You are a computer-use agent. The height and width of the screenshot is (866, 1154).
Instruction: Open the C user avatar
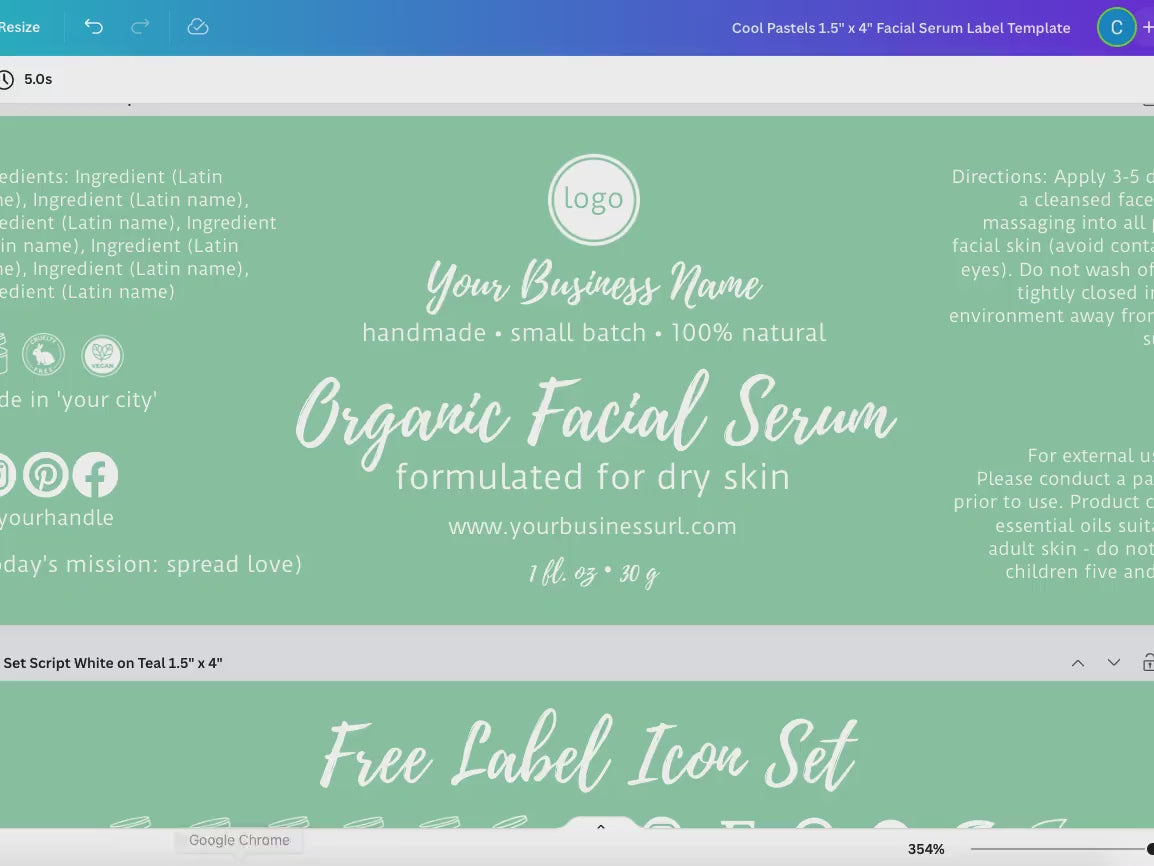pyautogui.click(x=1116, y=28)
